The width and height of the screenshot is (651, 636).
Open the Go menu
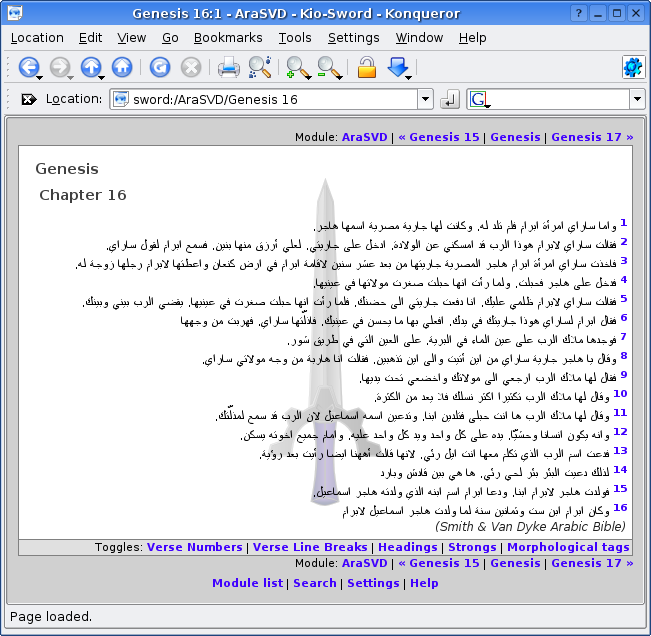170,38
